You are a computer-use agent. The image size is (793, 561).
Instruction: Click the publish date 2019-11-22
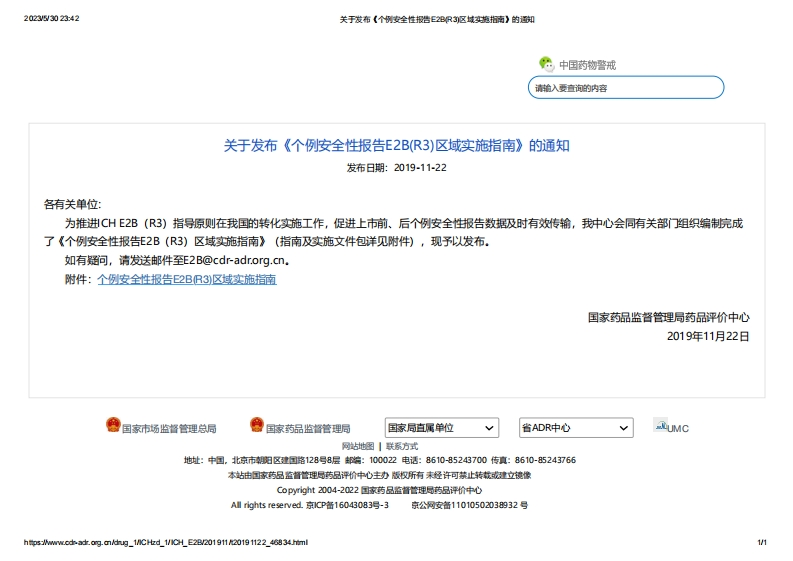pos(420,167)
